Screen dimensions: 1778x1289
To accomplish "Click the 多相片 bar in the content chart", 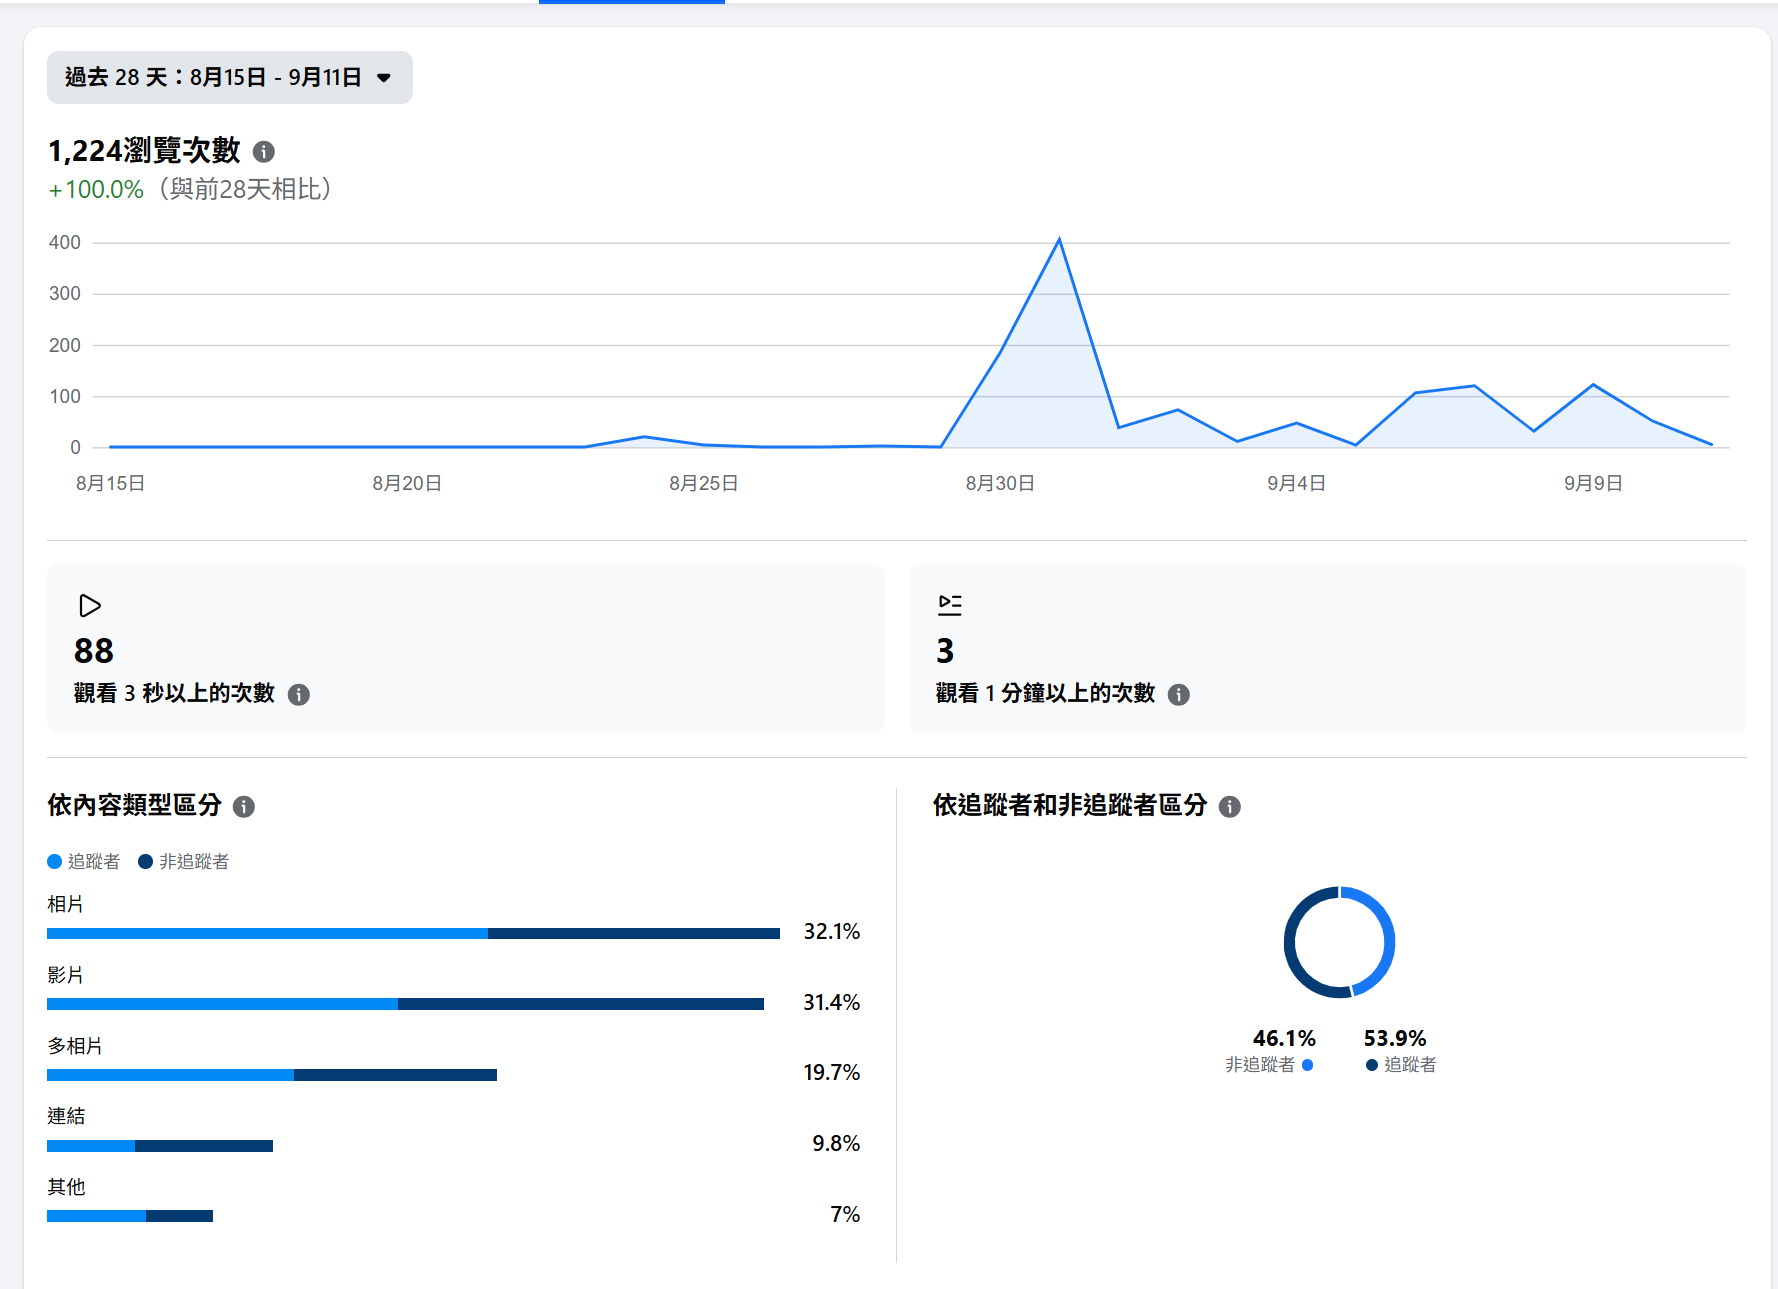I will click(x=272, y=1075).
